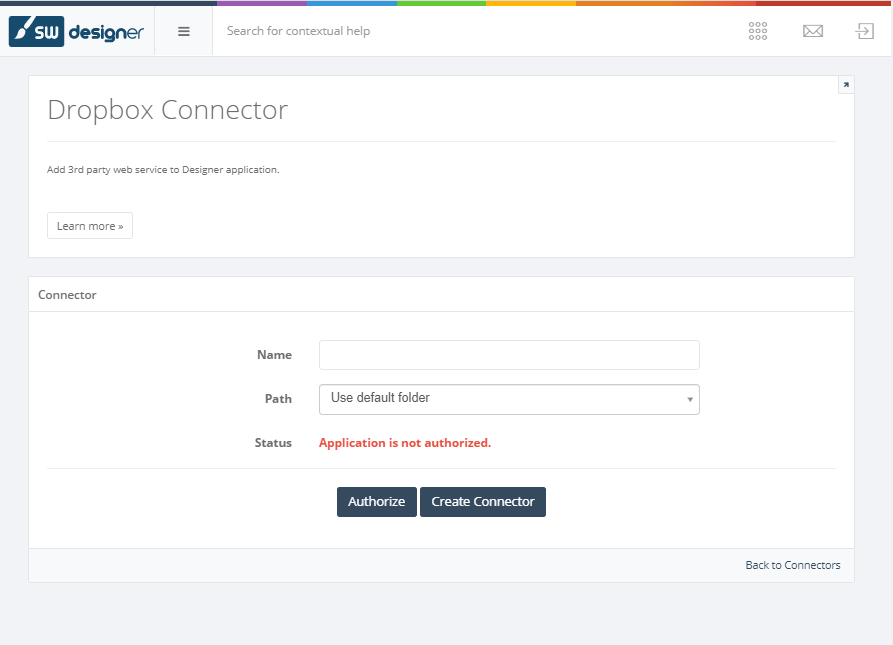
Task: Click the Authorize button
Action: click(376, 502)
